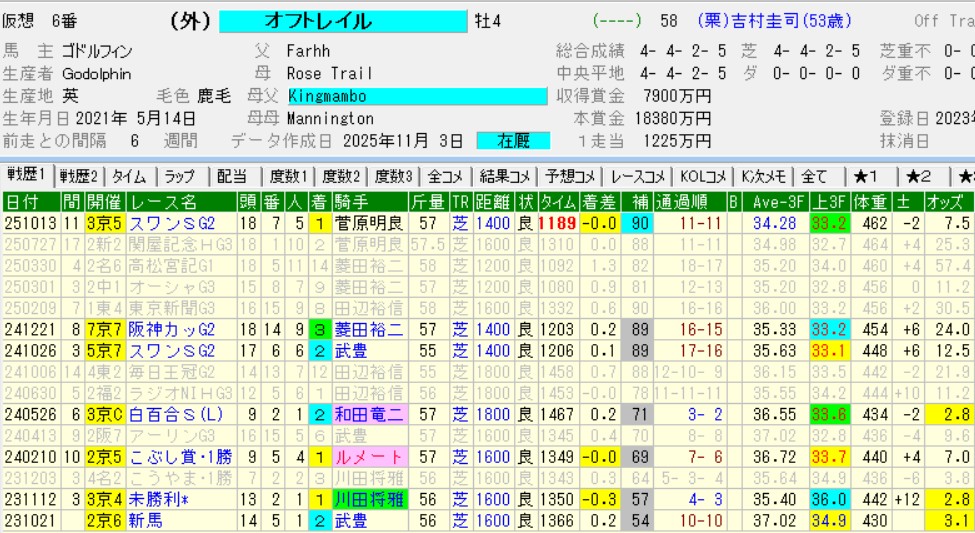Select the ラップ tab

tap(180, 176)
